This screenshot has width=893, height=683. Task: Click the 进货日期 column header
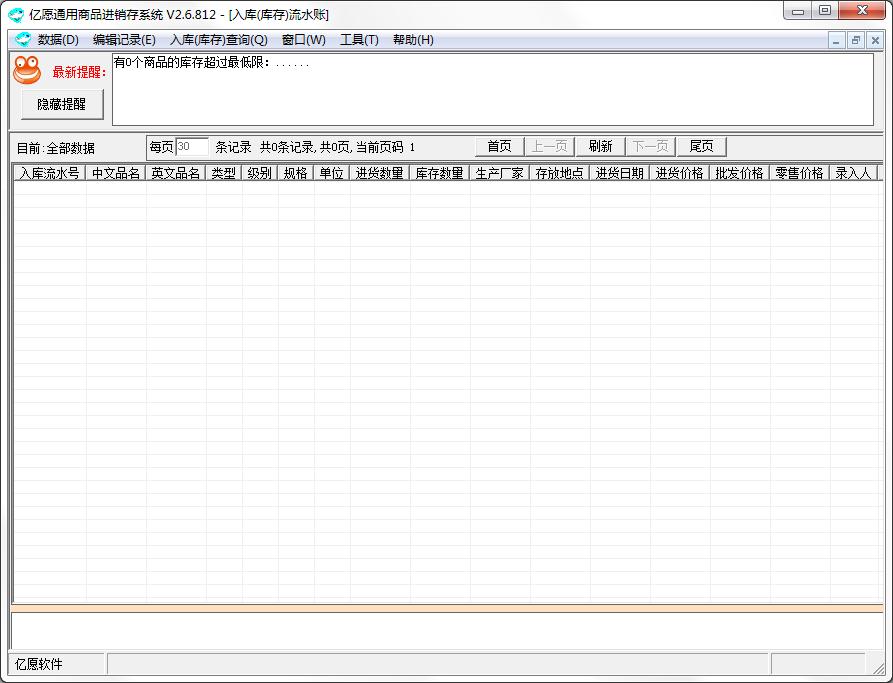coord(619,173)
